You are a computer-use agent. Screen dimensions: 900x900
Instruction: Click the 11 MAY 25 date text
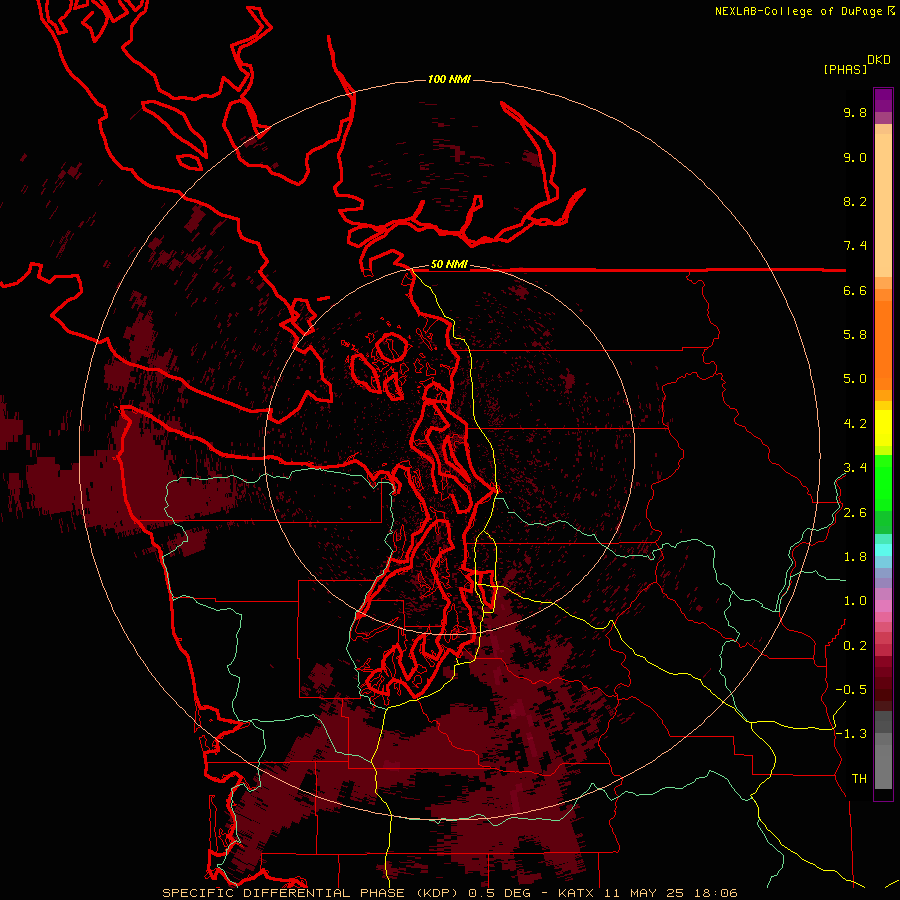point(644,893)
